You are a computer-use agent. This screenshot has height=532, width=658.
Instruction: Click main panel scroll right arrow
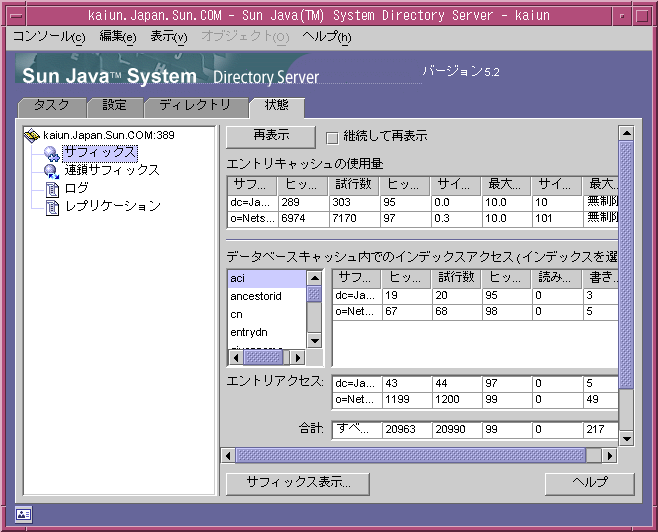click(x=610, y=456)
